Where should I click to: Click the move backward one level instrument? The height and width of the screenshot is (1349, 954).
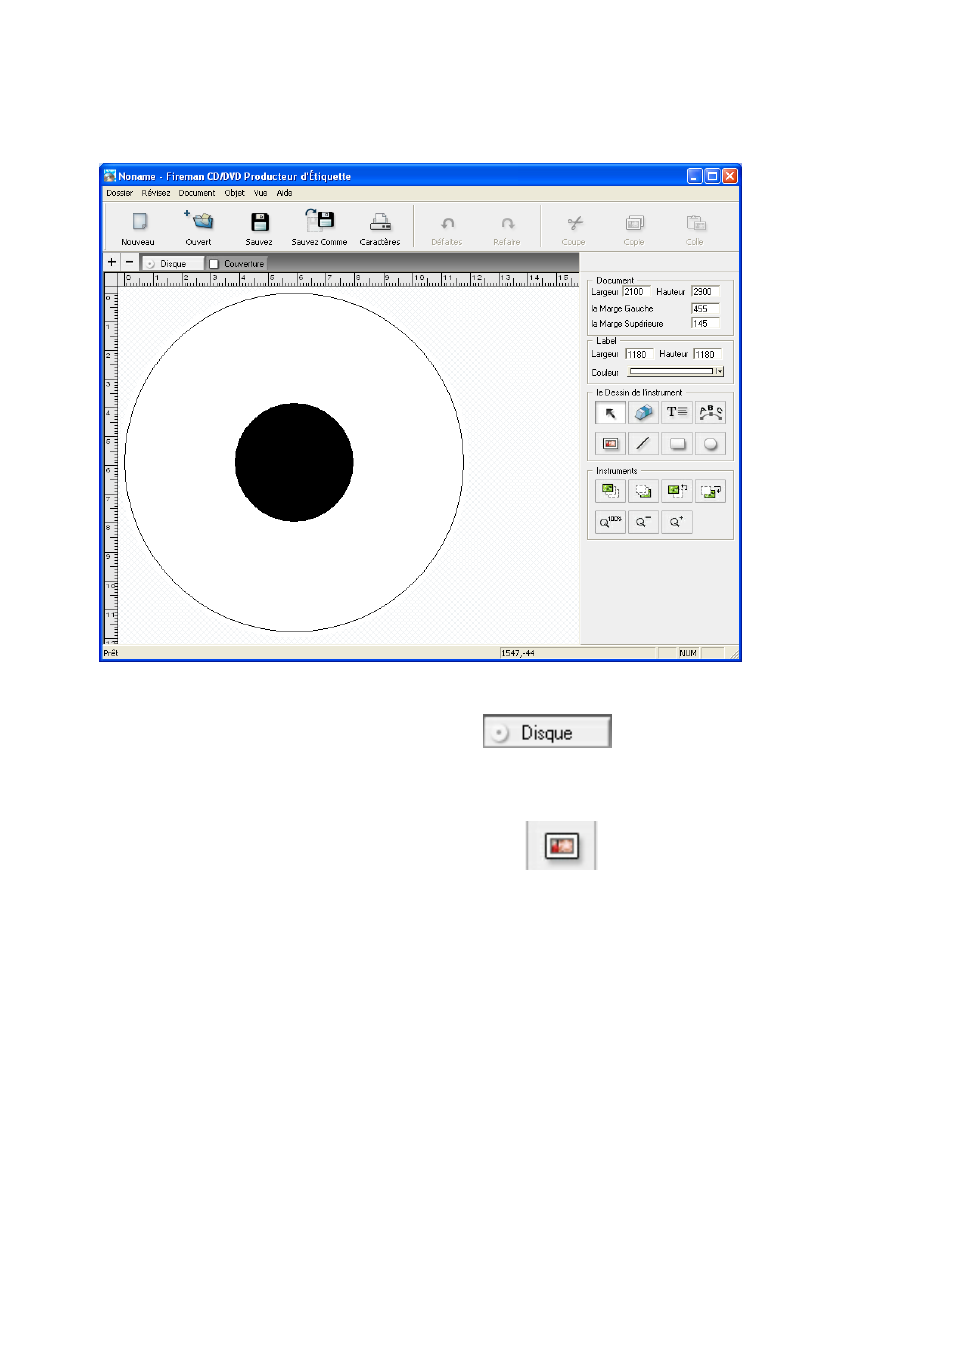point(710,491)
